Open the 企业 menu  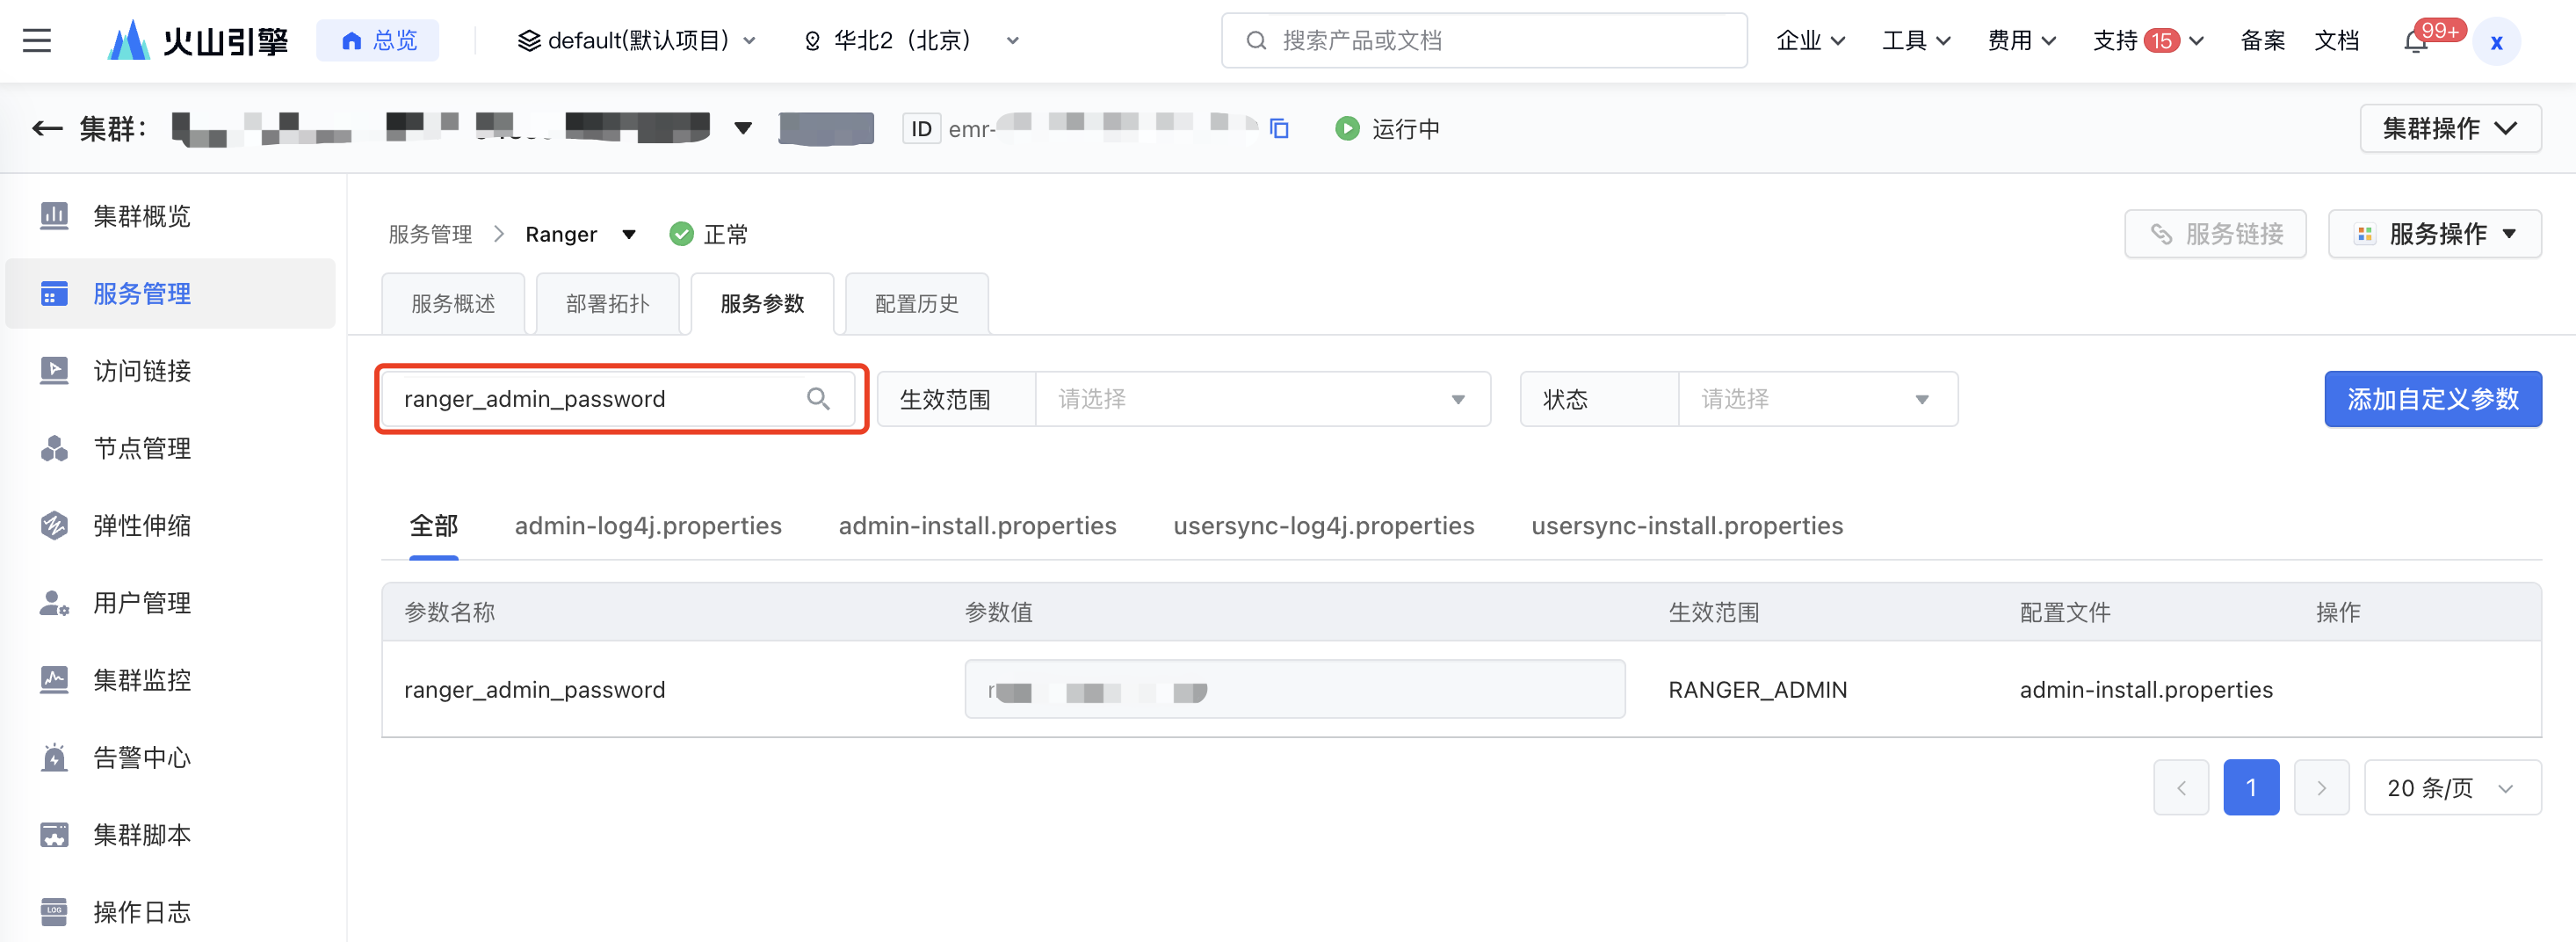click(x=1810, y=41)
